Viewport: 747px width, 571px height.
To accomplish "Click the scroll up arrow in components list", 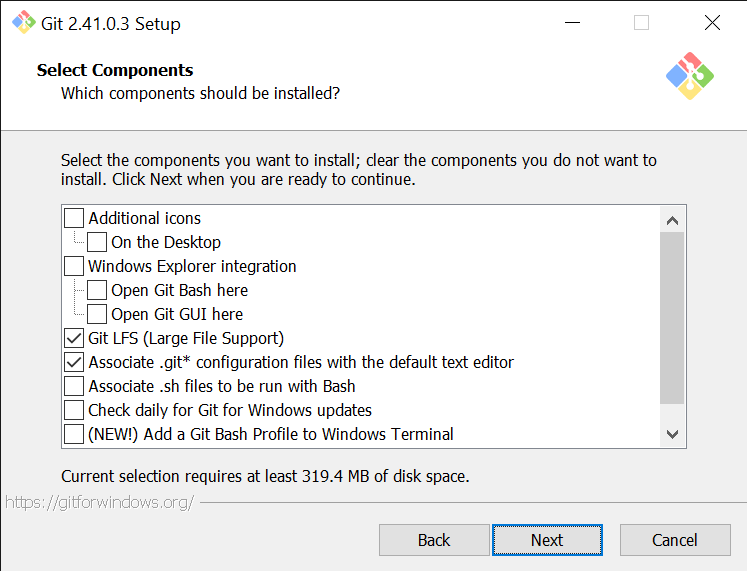I will tap(672, 220).
